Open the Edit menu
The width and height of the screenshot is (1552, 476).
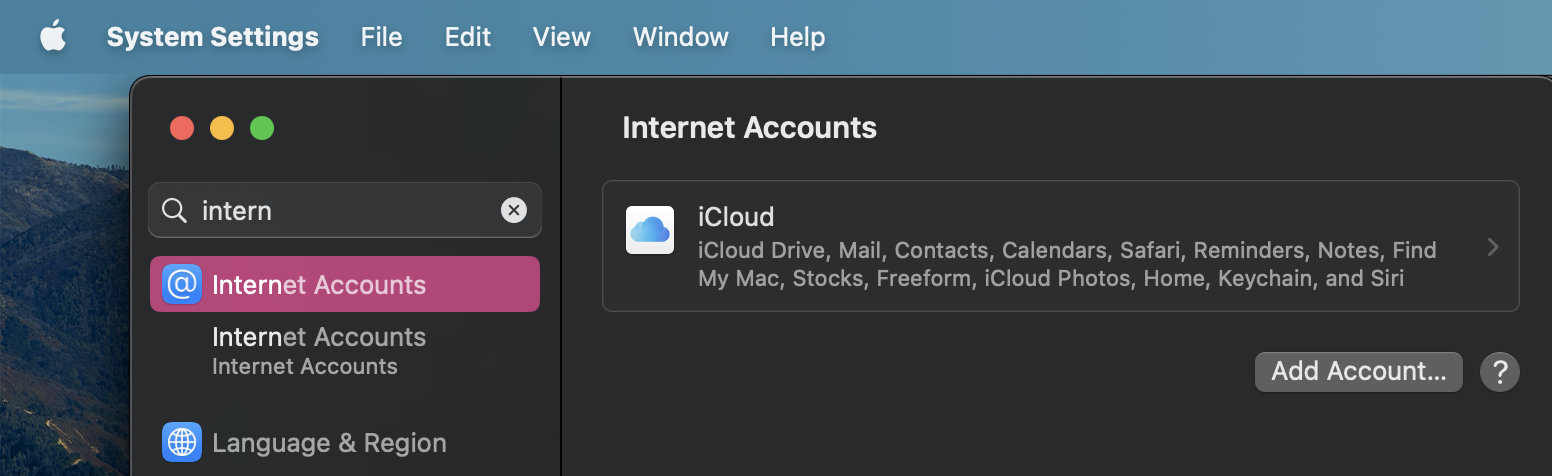point(467,38)
